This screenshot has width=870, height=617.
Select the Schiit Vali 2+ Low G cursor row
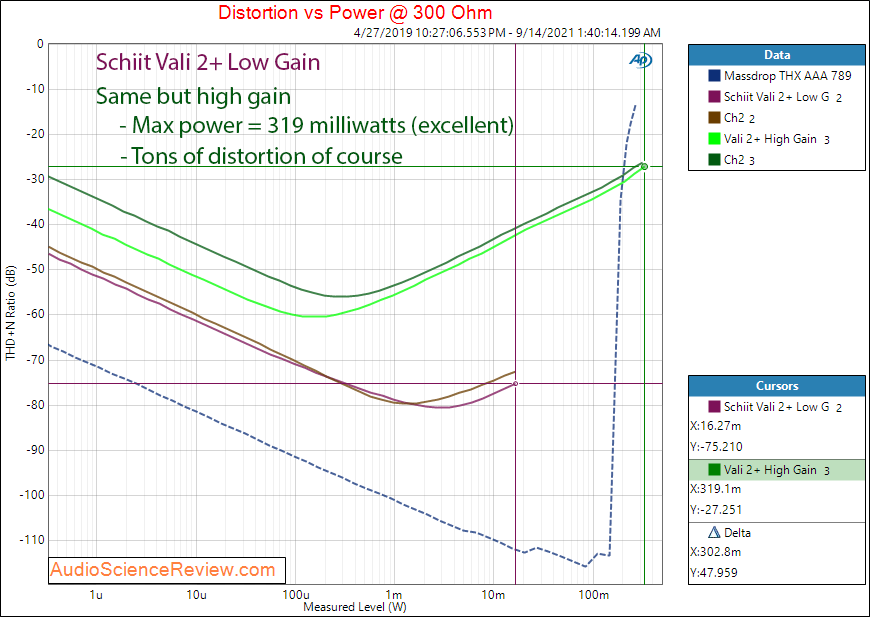click(x=777, y=407)
